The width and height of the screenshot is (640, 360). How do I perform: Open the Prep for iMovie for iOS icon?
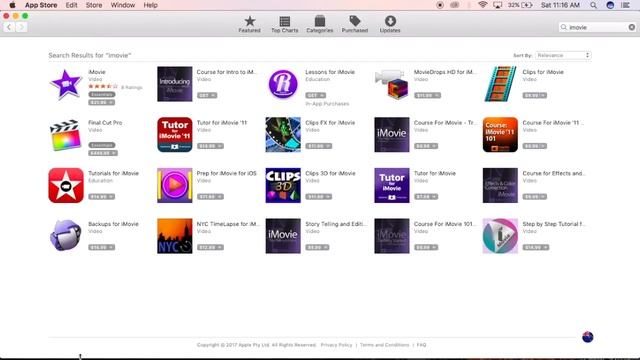point(175,185)
